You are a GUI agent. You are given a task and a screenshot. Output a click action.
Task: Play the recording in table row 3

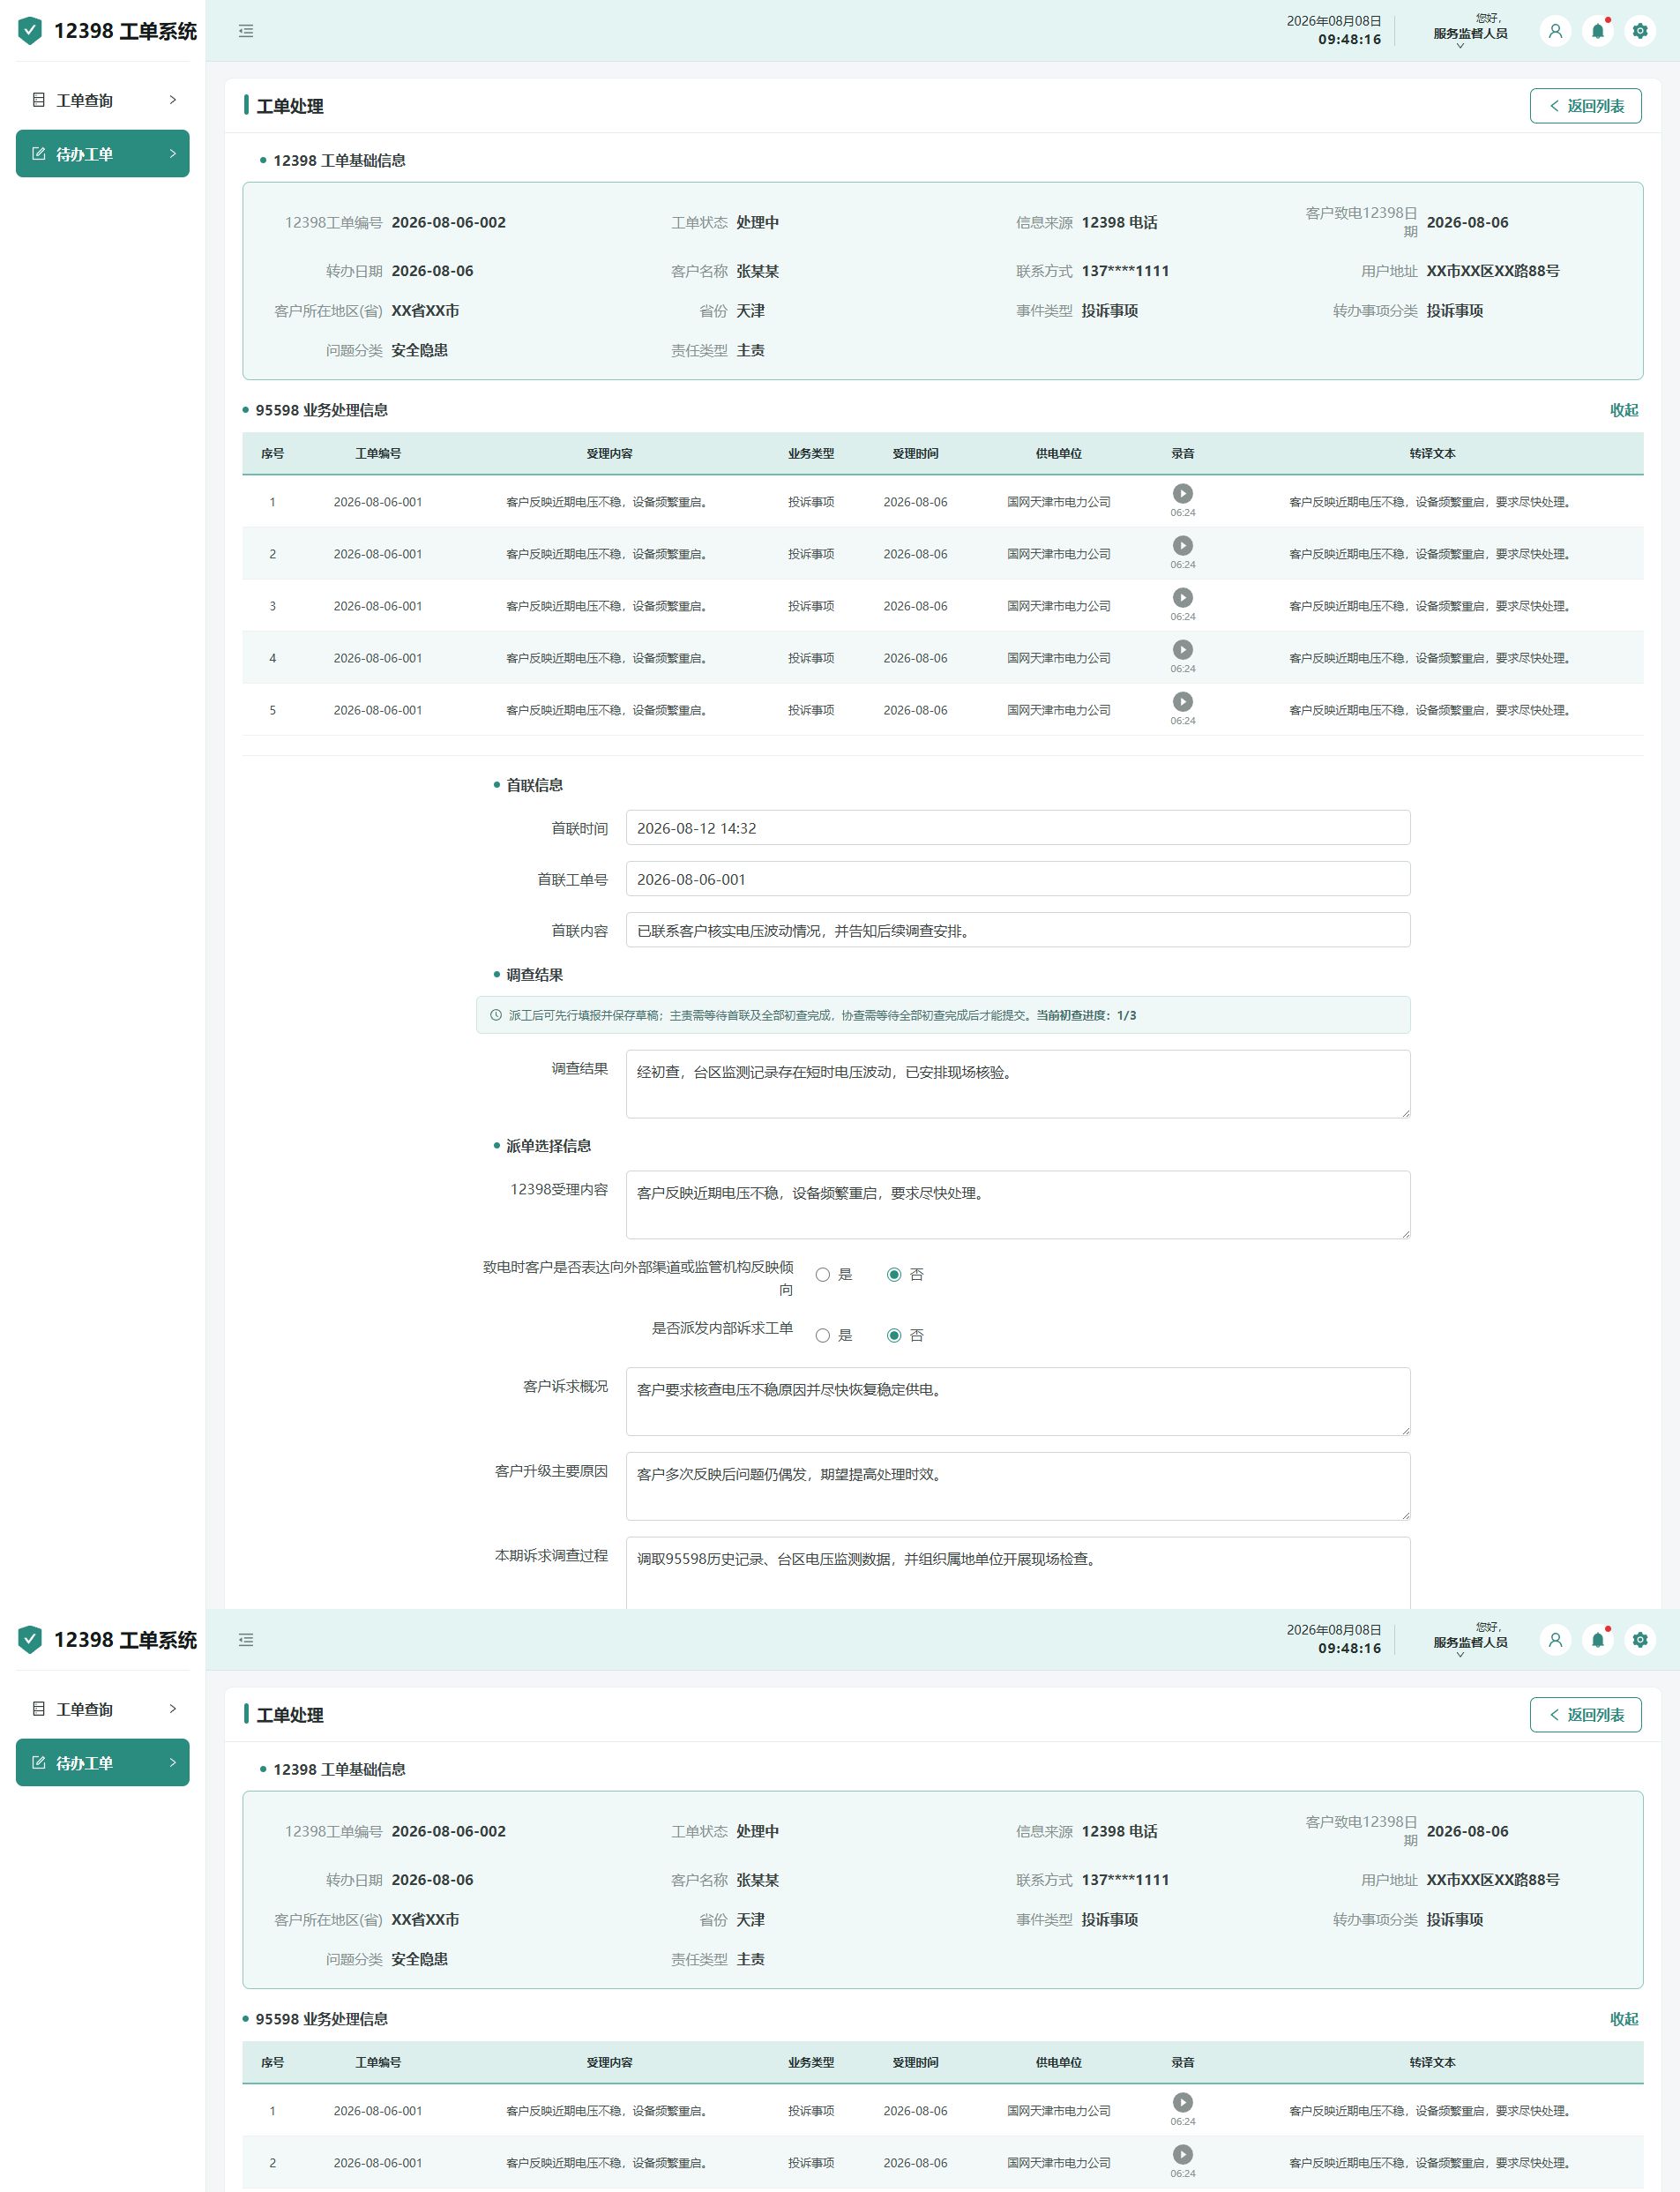(x=1182, y=597)
